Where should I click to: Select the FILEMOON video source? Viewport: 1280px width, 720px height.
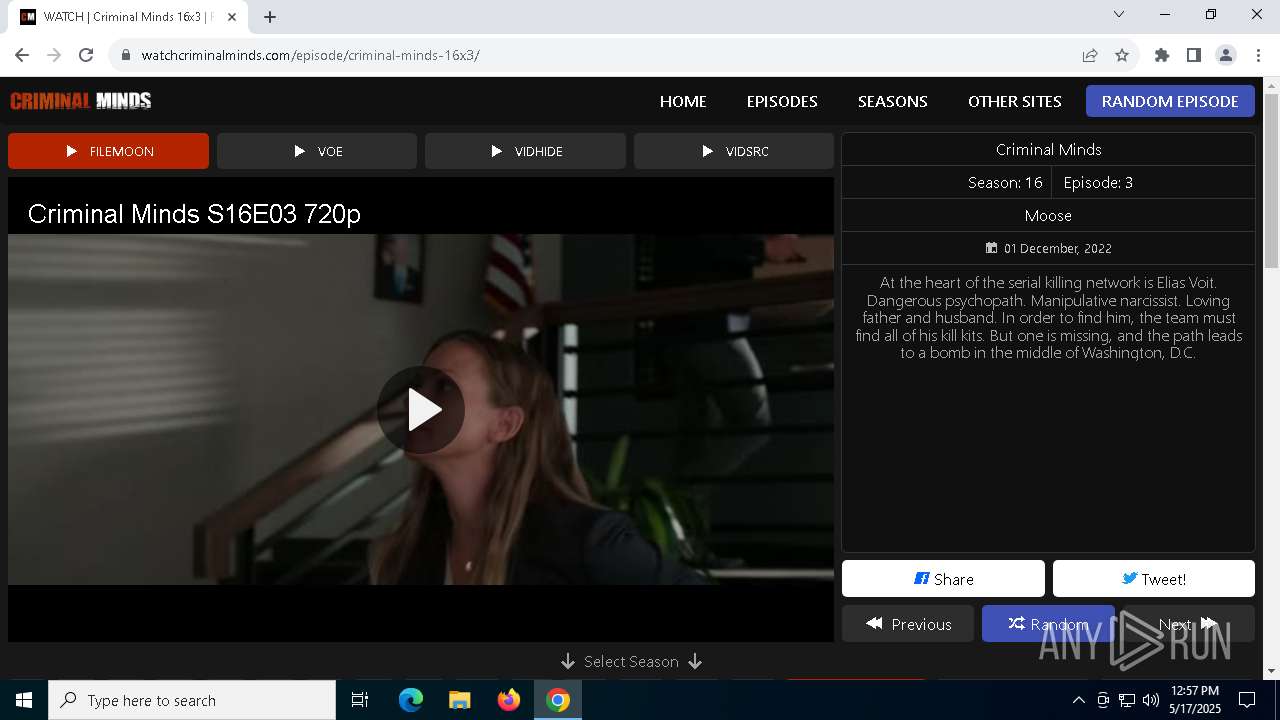[x=108, y=151]
